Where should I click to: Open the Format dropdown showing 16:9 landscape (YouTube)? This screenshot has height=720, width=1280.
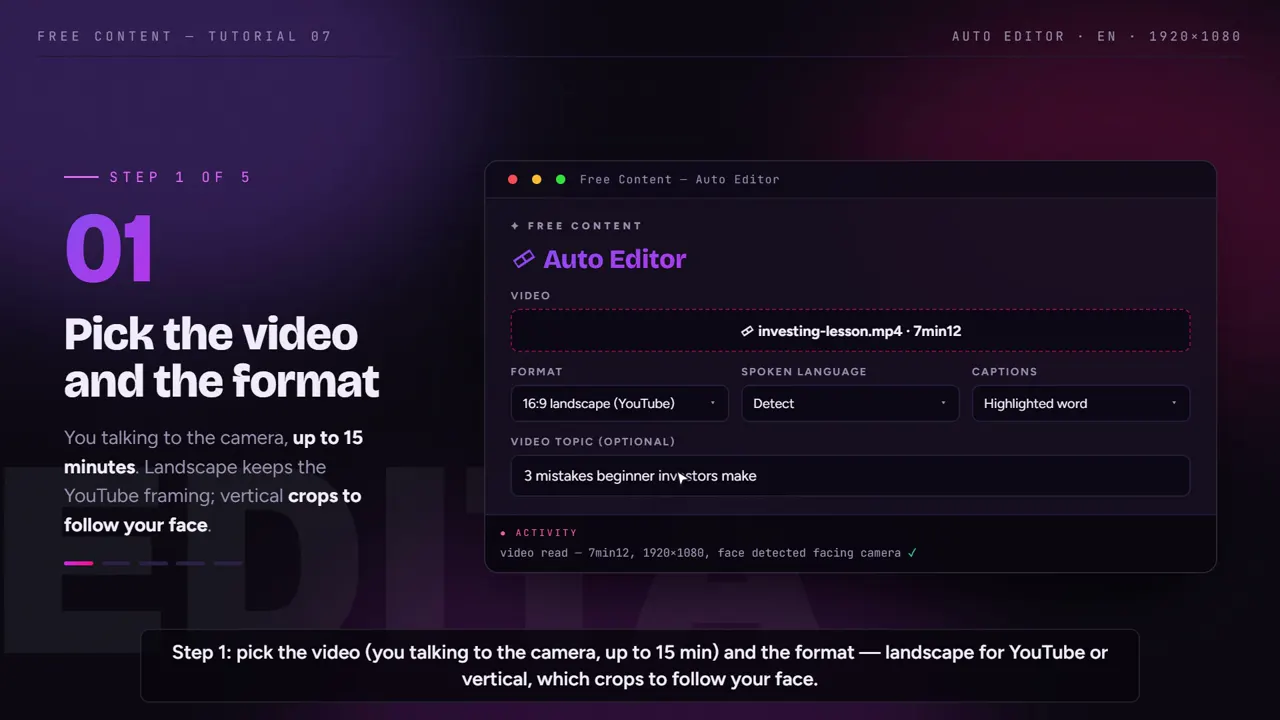[x=619, y=403]
